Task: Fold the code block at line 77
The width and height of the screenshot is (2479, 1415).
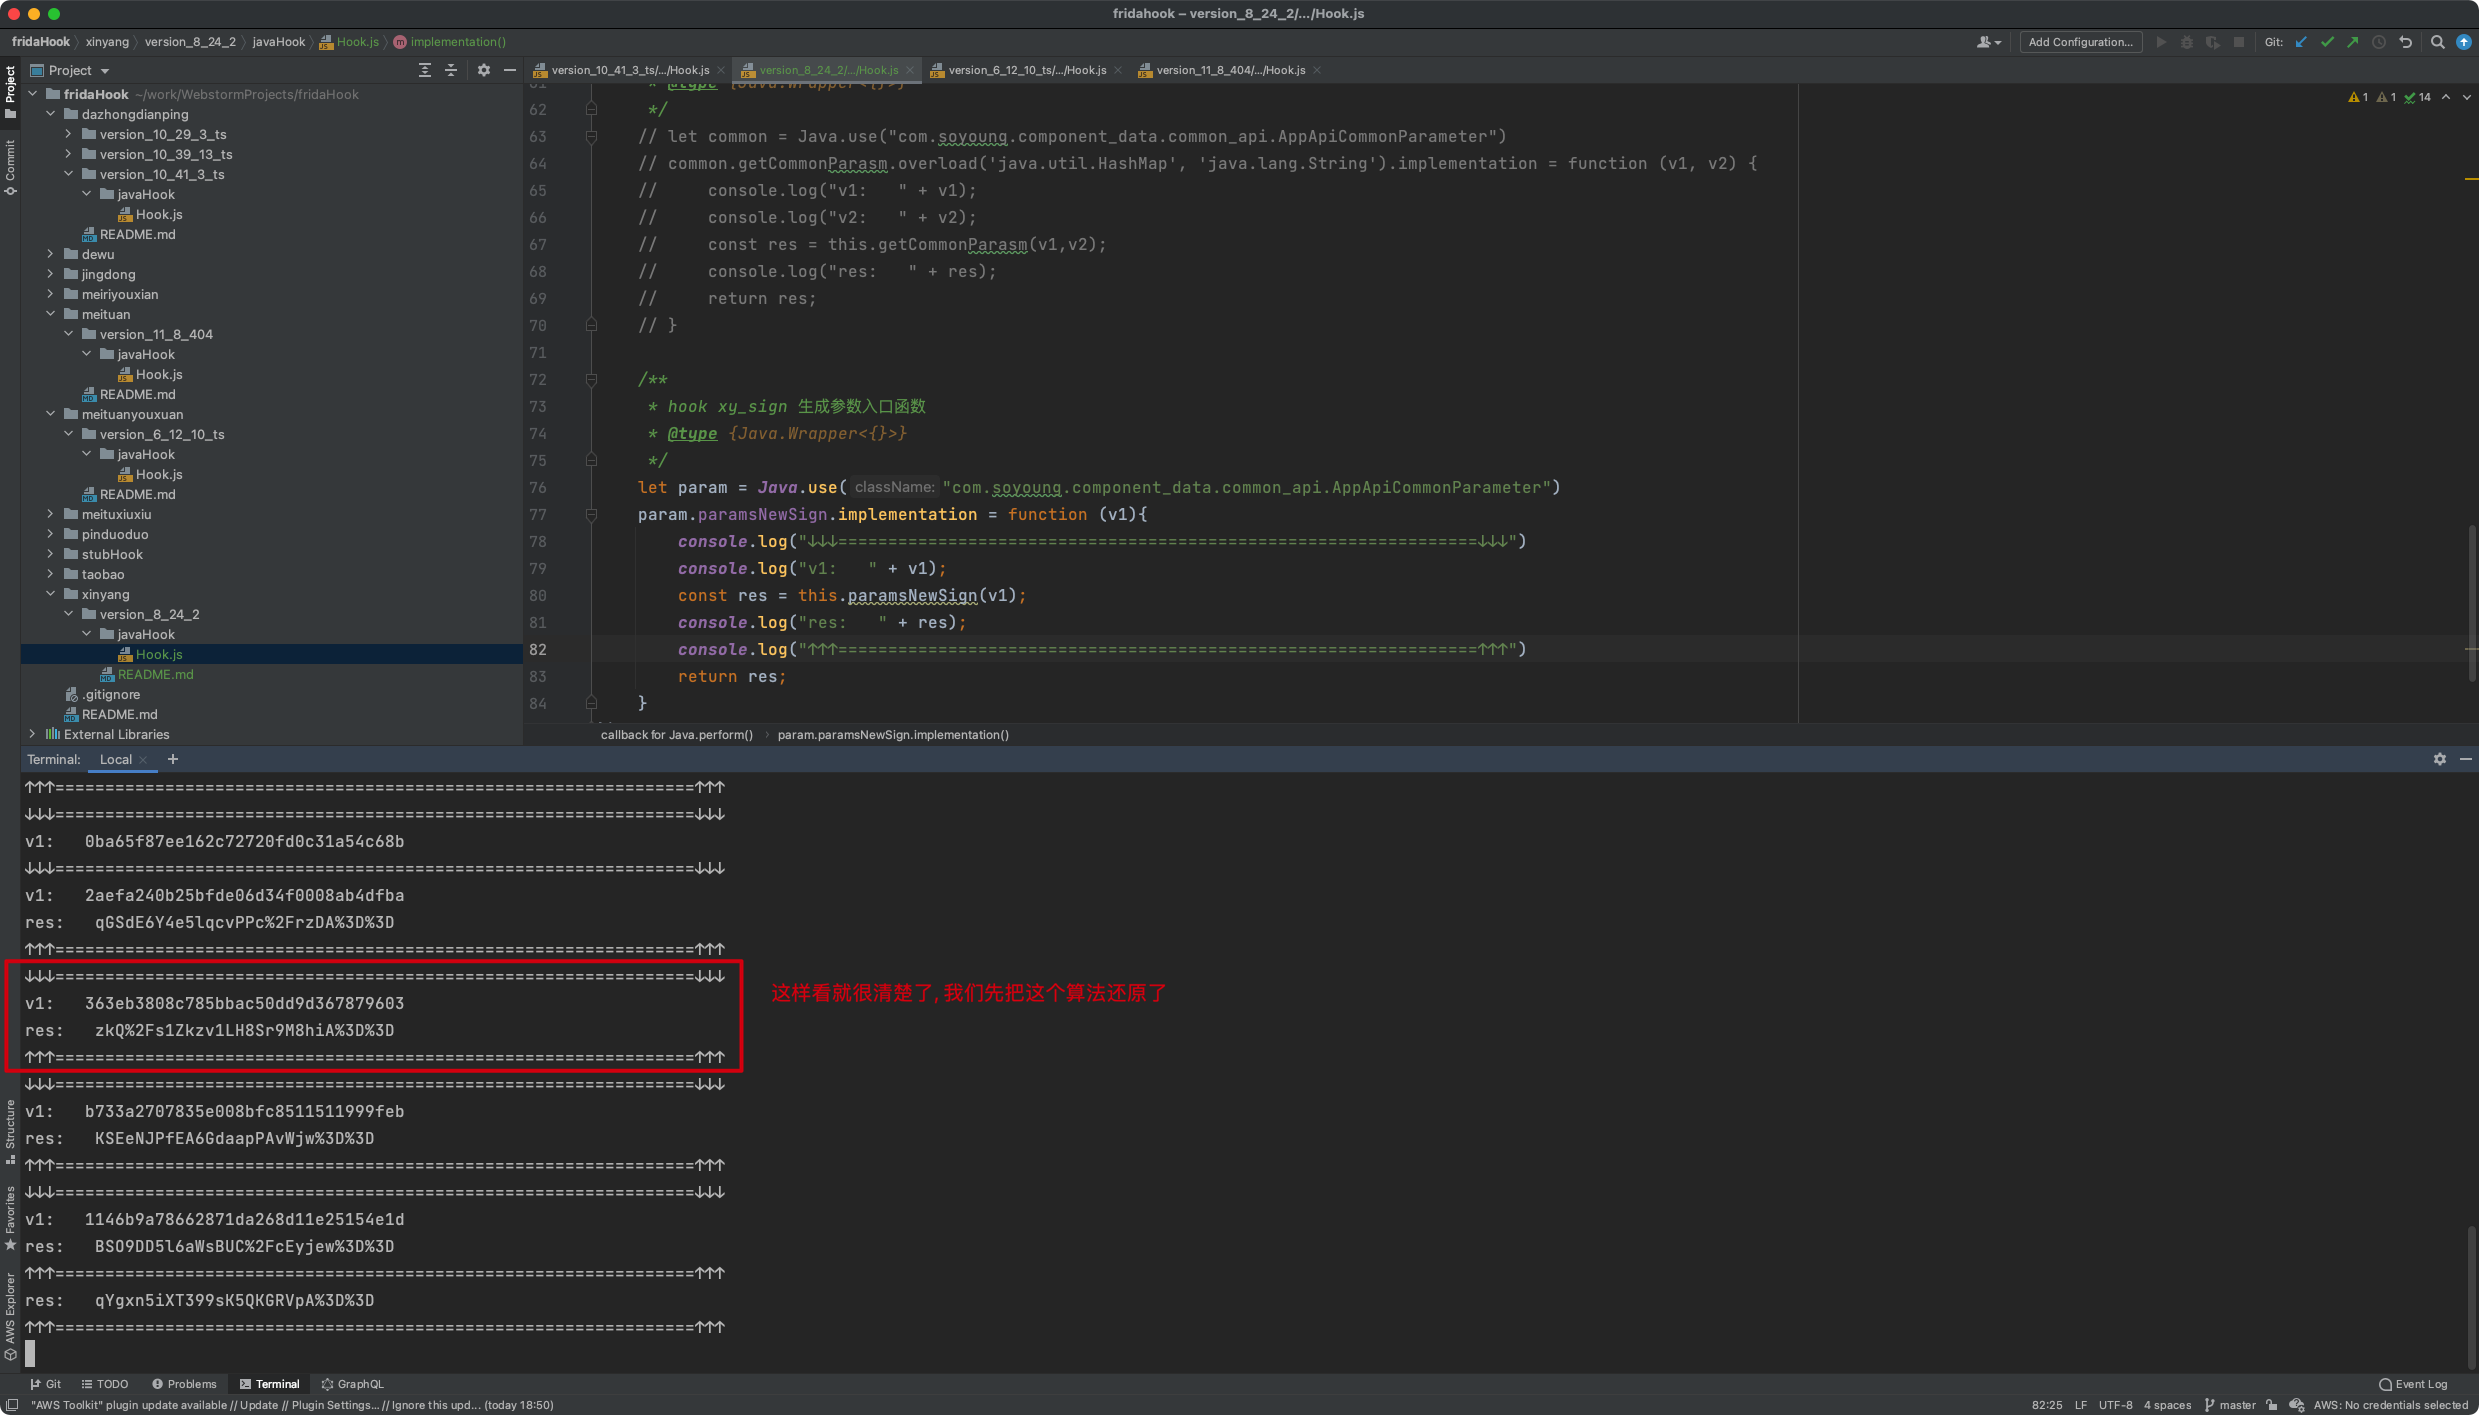Action: [591, 514]
